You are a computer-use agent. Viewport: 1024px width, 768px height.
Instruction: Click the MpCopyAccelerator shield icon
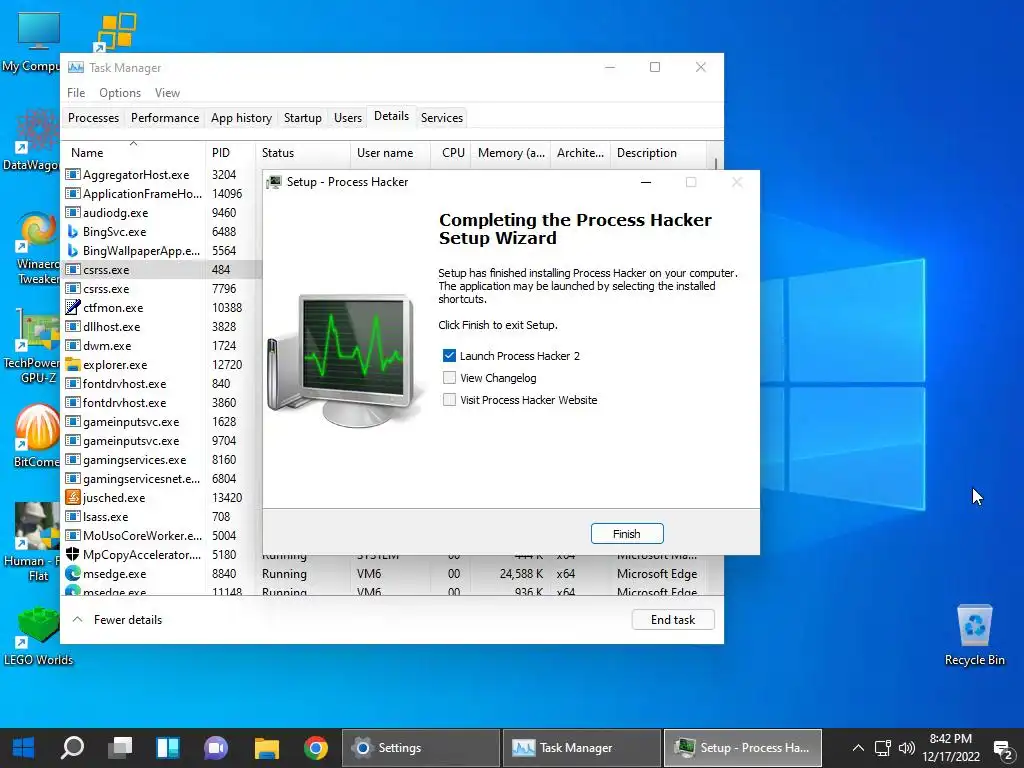point(72,554)
